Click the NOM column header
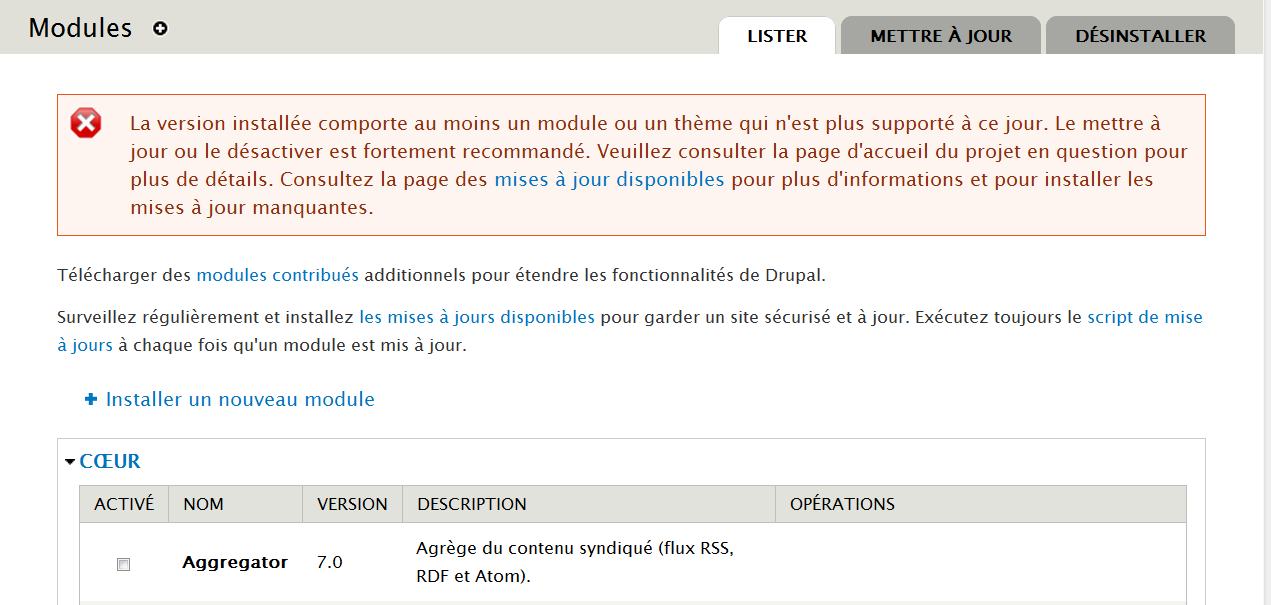The width and height of the screenshot is (1271, 605). click(203, 504)
